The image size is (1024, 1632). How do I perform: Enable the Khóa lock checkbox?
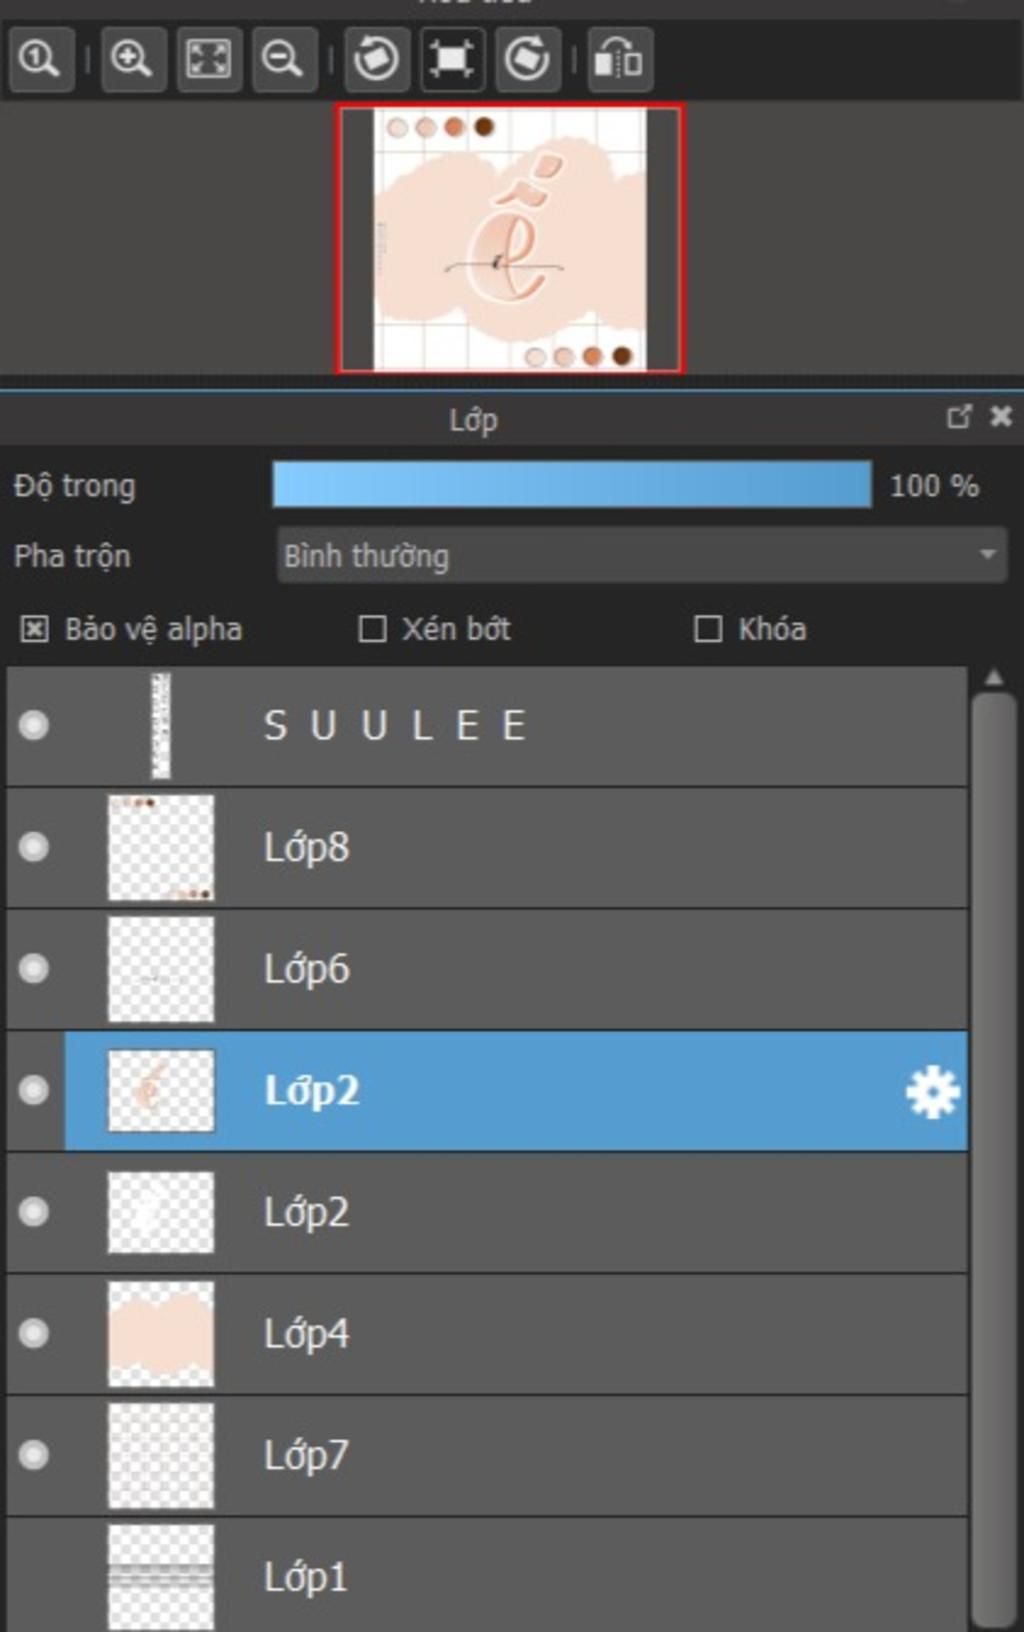(x=708, y=629)
